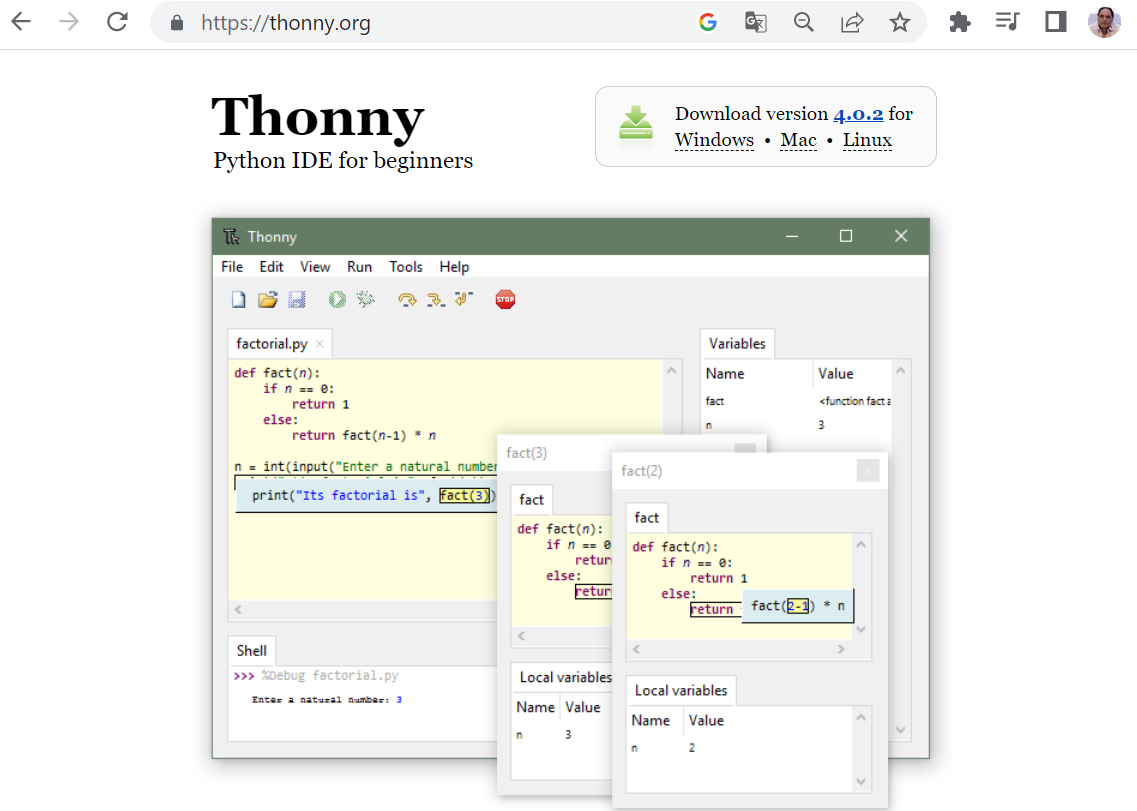Viewport: 1137px width, 811px height.
Task: Click scroll up arrow in Variables panel
Action: 901,371
